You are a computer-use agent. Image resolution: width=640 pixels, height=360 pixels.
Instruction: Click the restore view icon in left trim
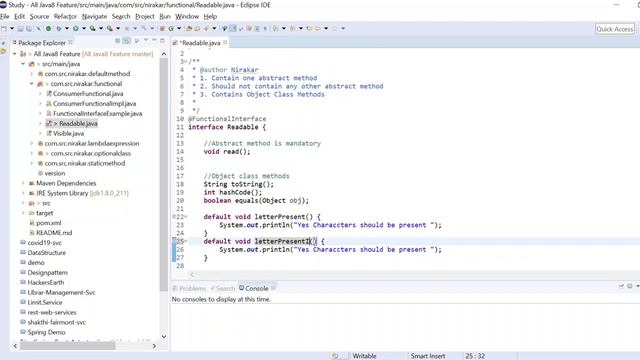point(4,43)
